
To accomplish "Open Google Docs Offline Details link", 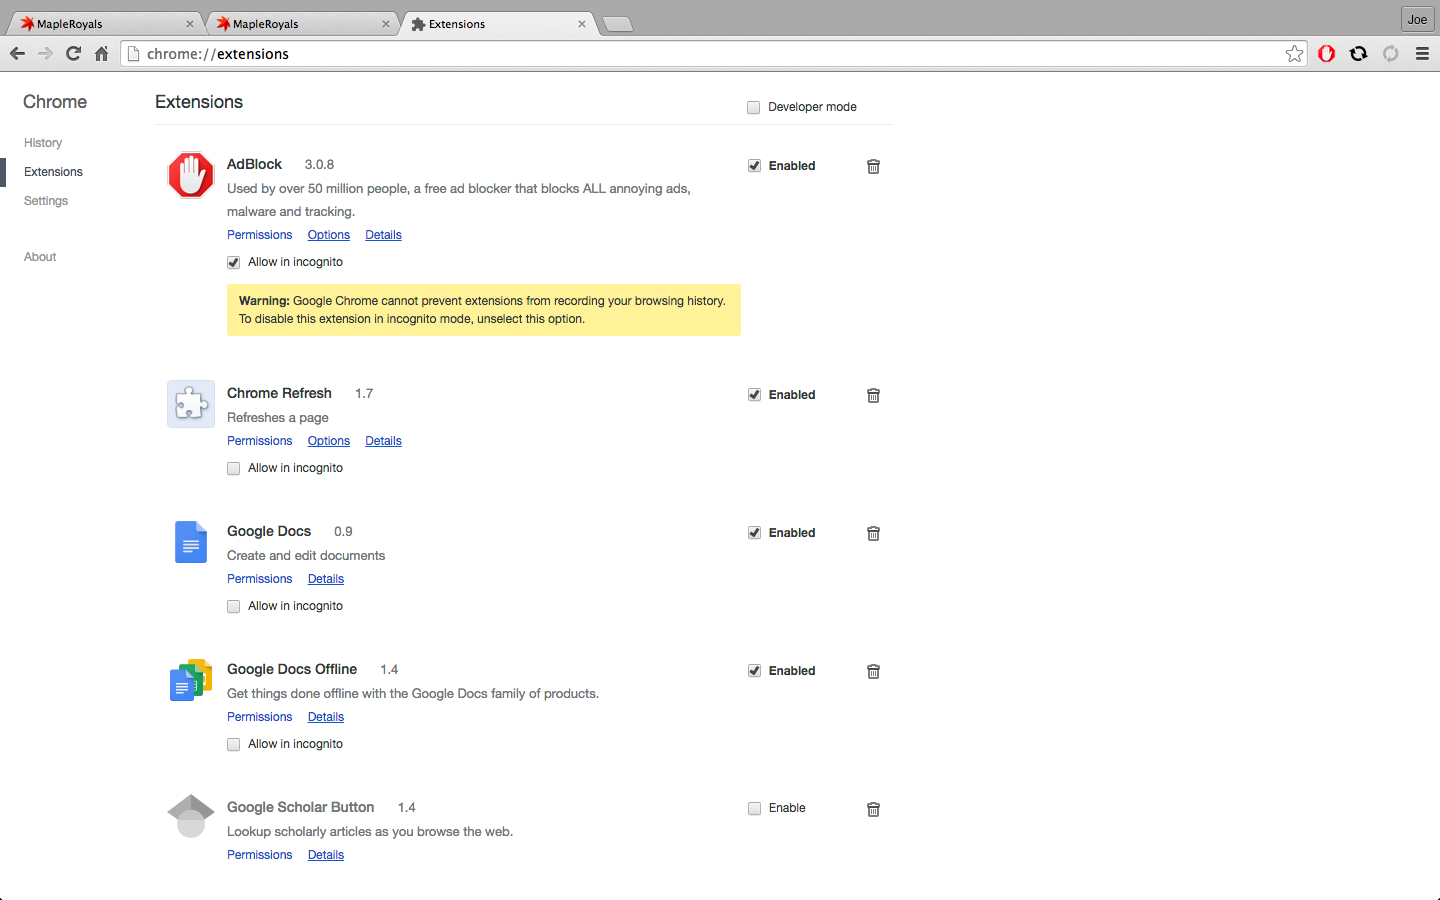I will click(x=326, y=717).
